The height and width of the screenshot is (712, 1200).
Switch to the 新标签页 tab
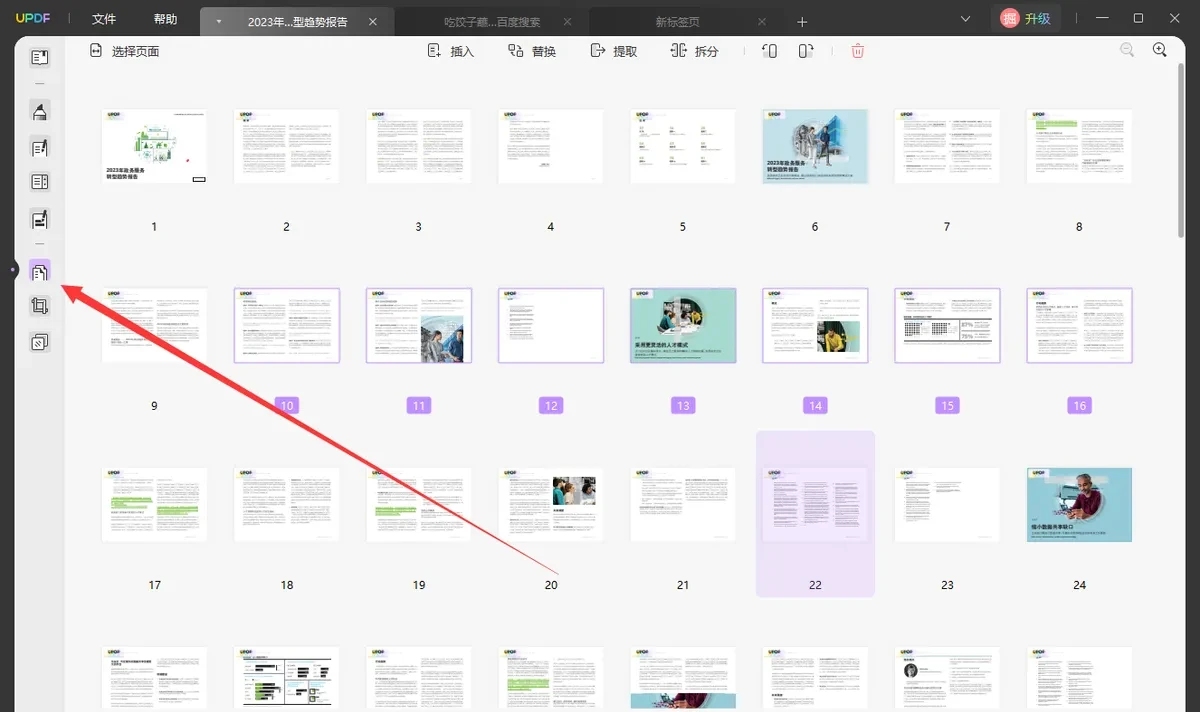pos(678,21)
